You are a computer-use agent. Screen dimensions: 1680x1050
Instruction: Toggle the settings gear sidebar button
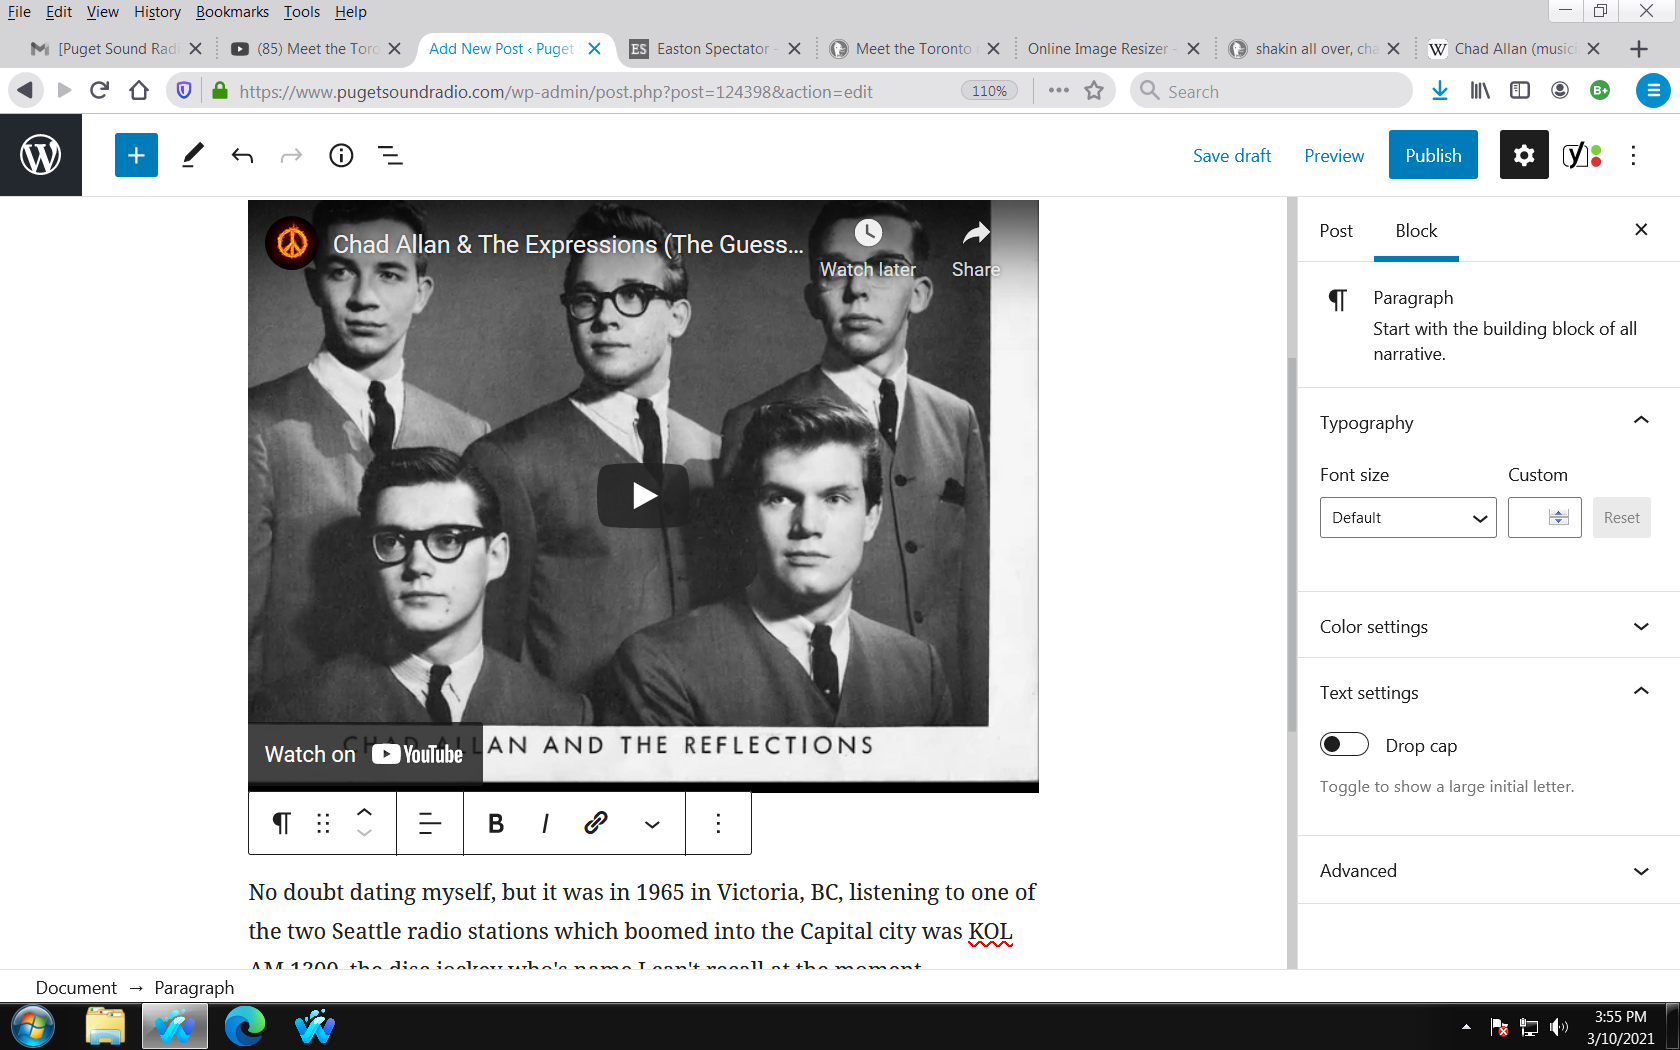pos(1523,155)
